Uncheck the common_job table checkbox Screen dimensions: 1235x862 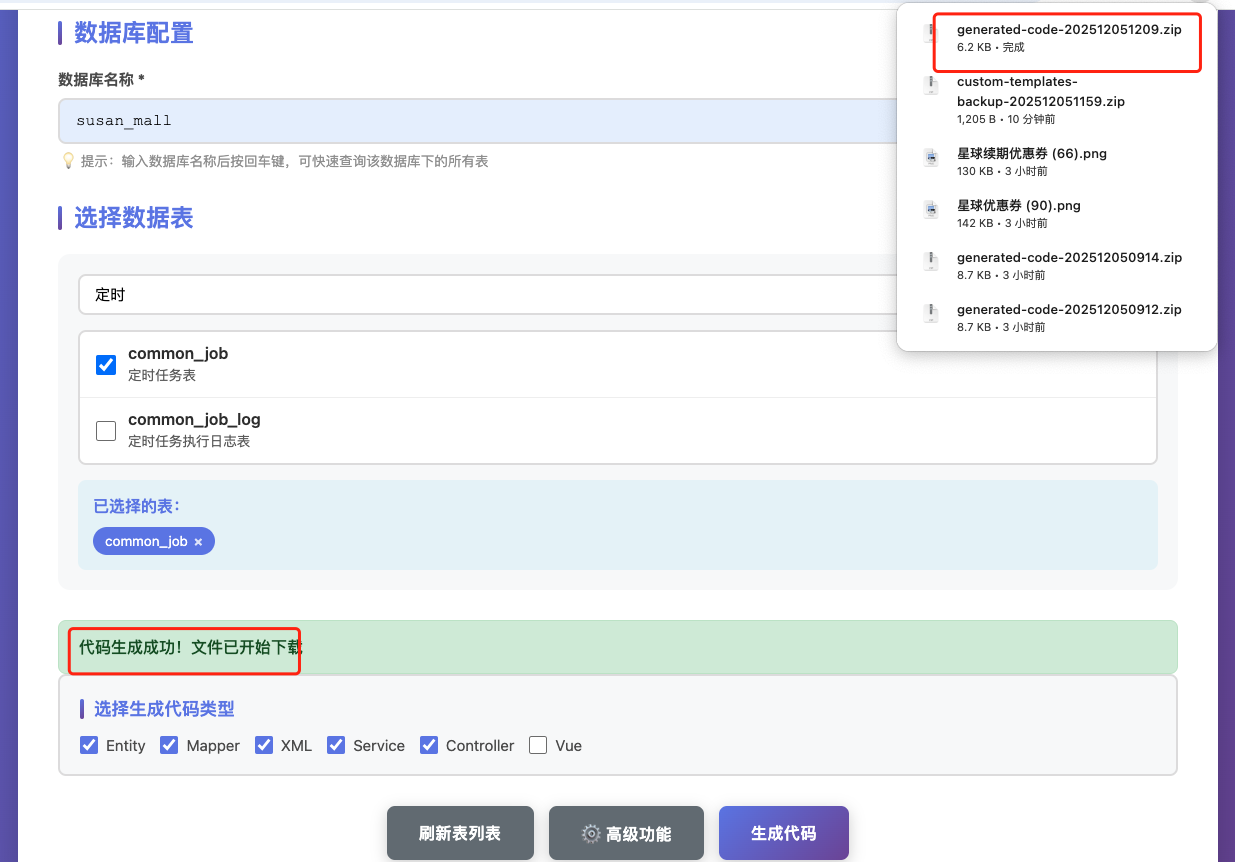tap(106, 365)
